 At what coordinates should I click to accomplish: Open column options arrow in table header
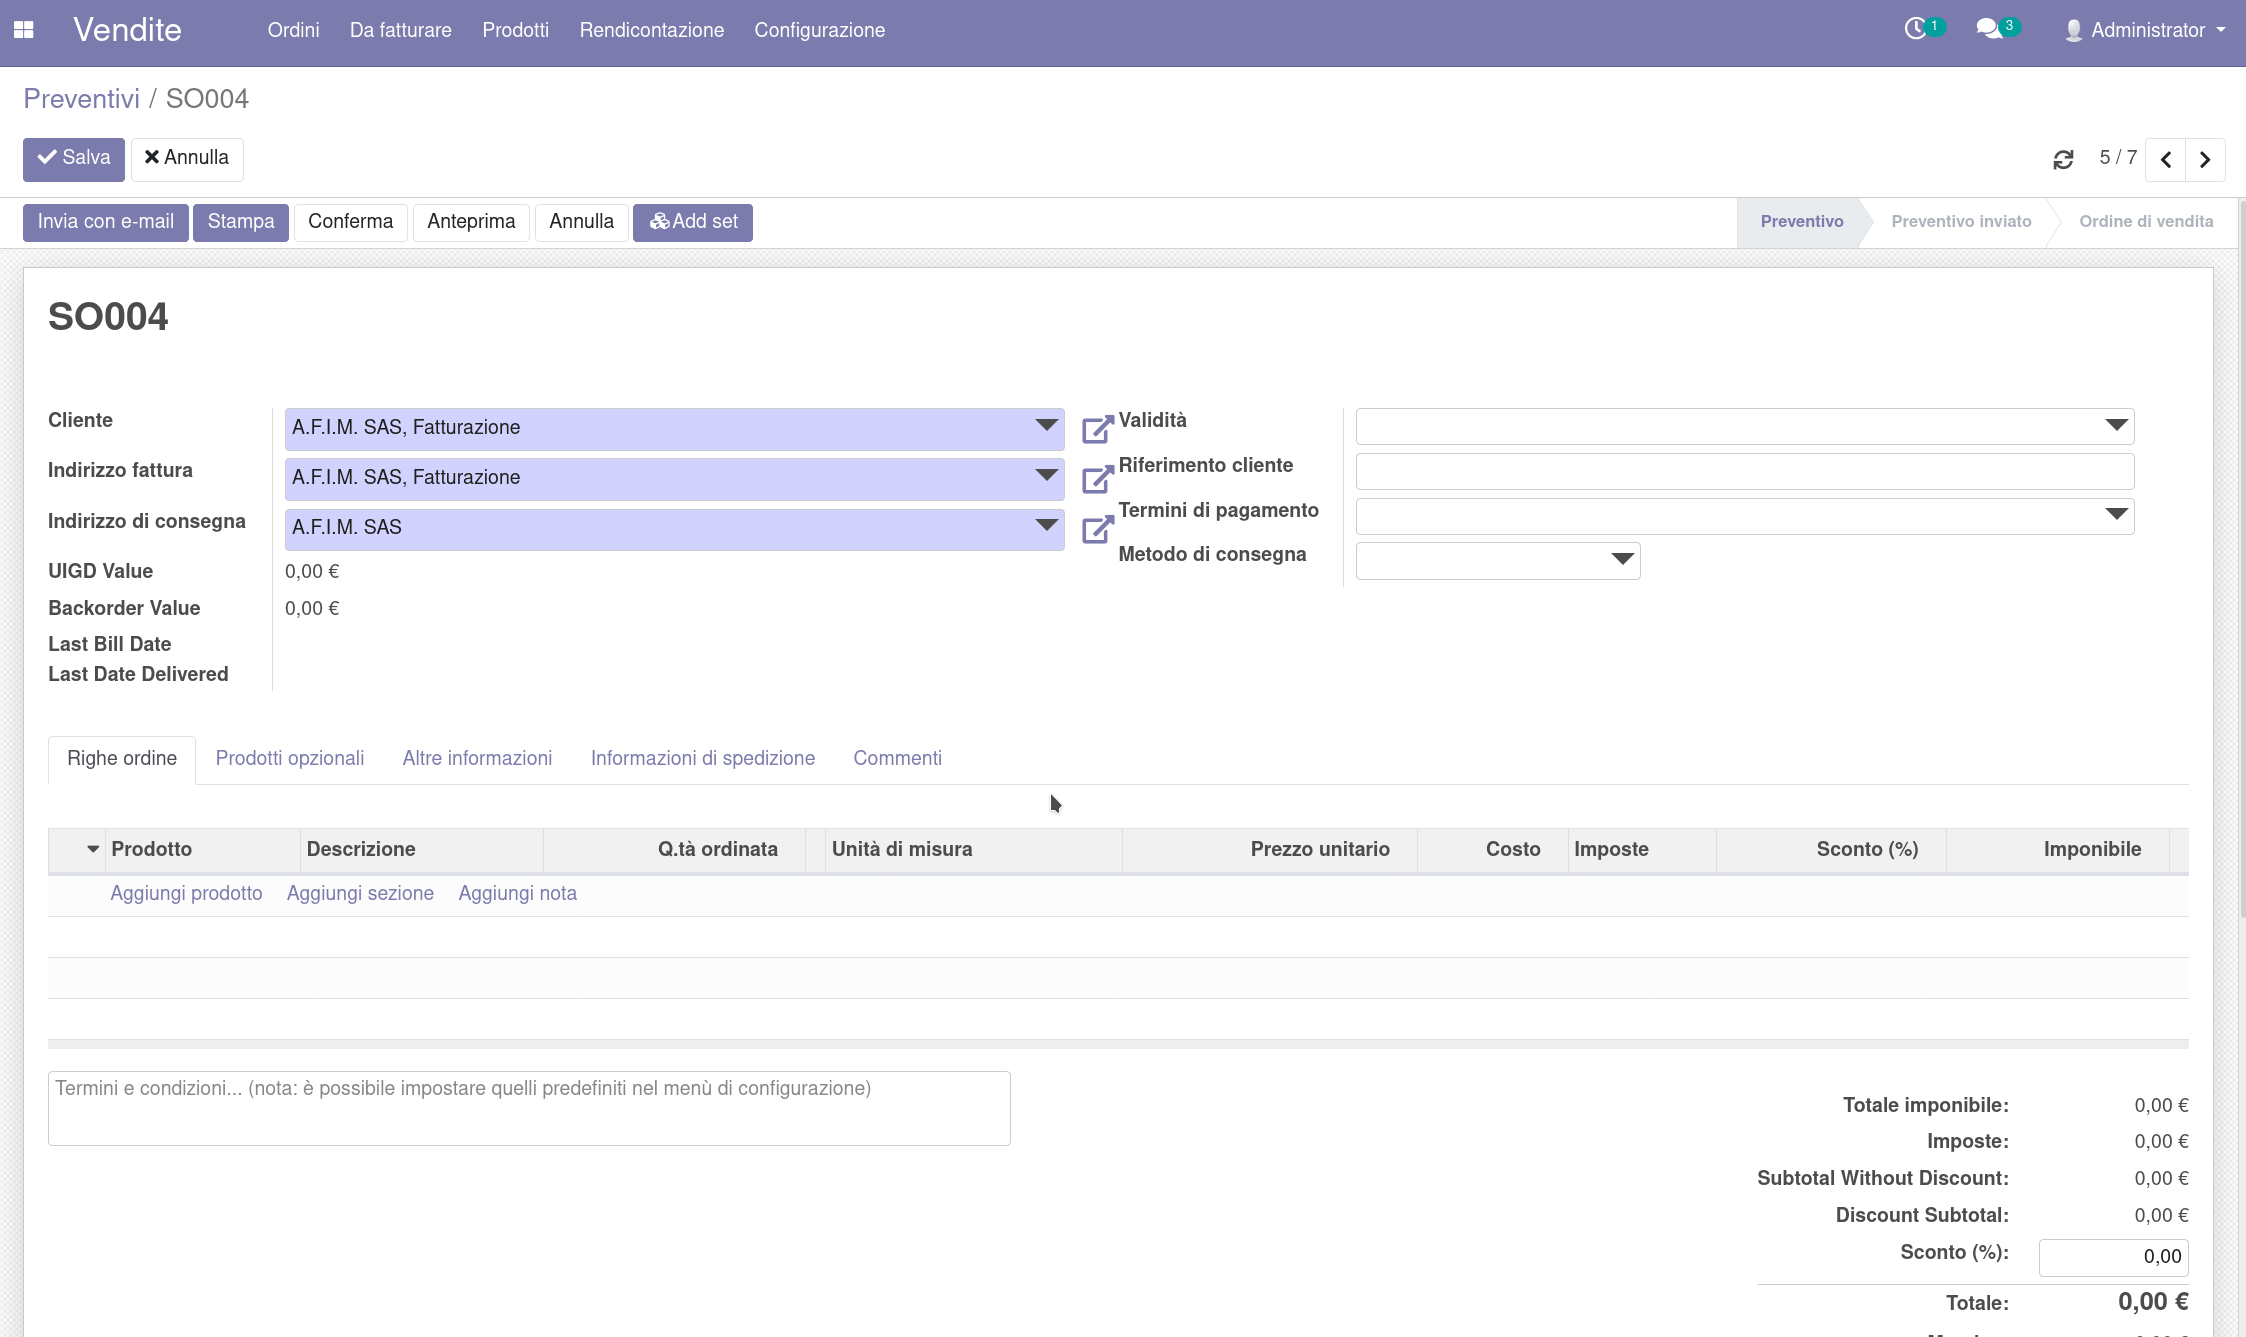92,849
